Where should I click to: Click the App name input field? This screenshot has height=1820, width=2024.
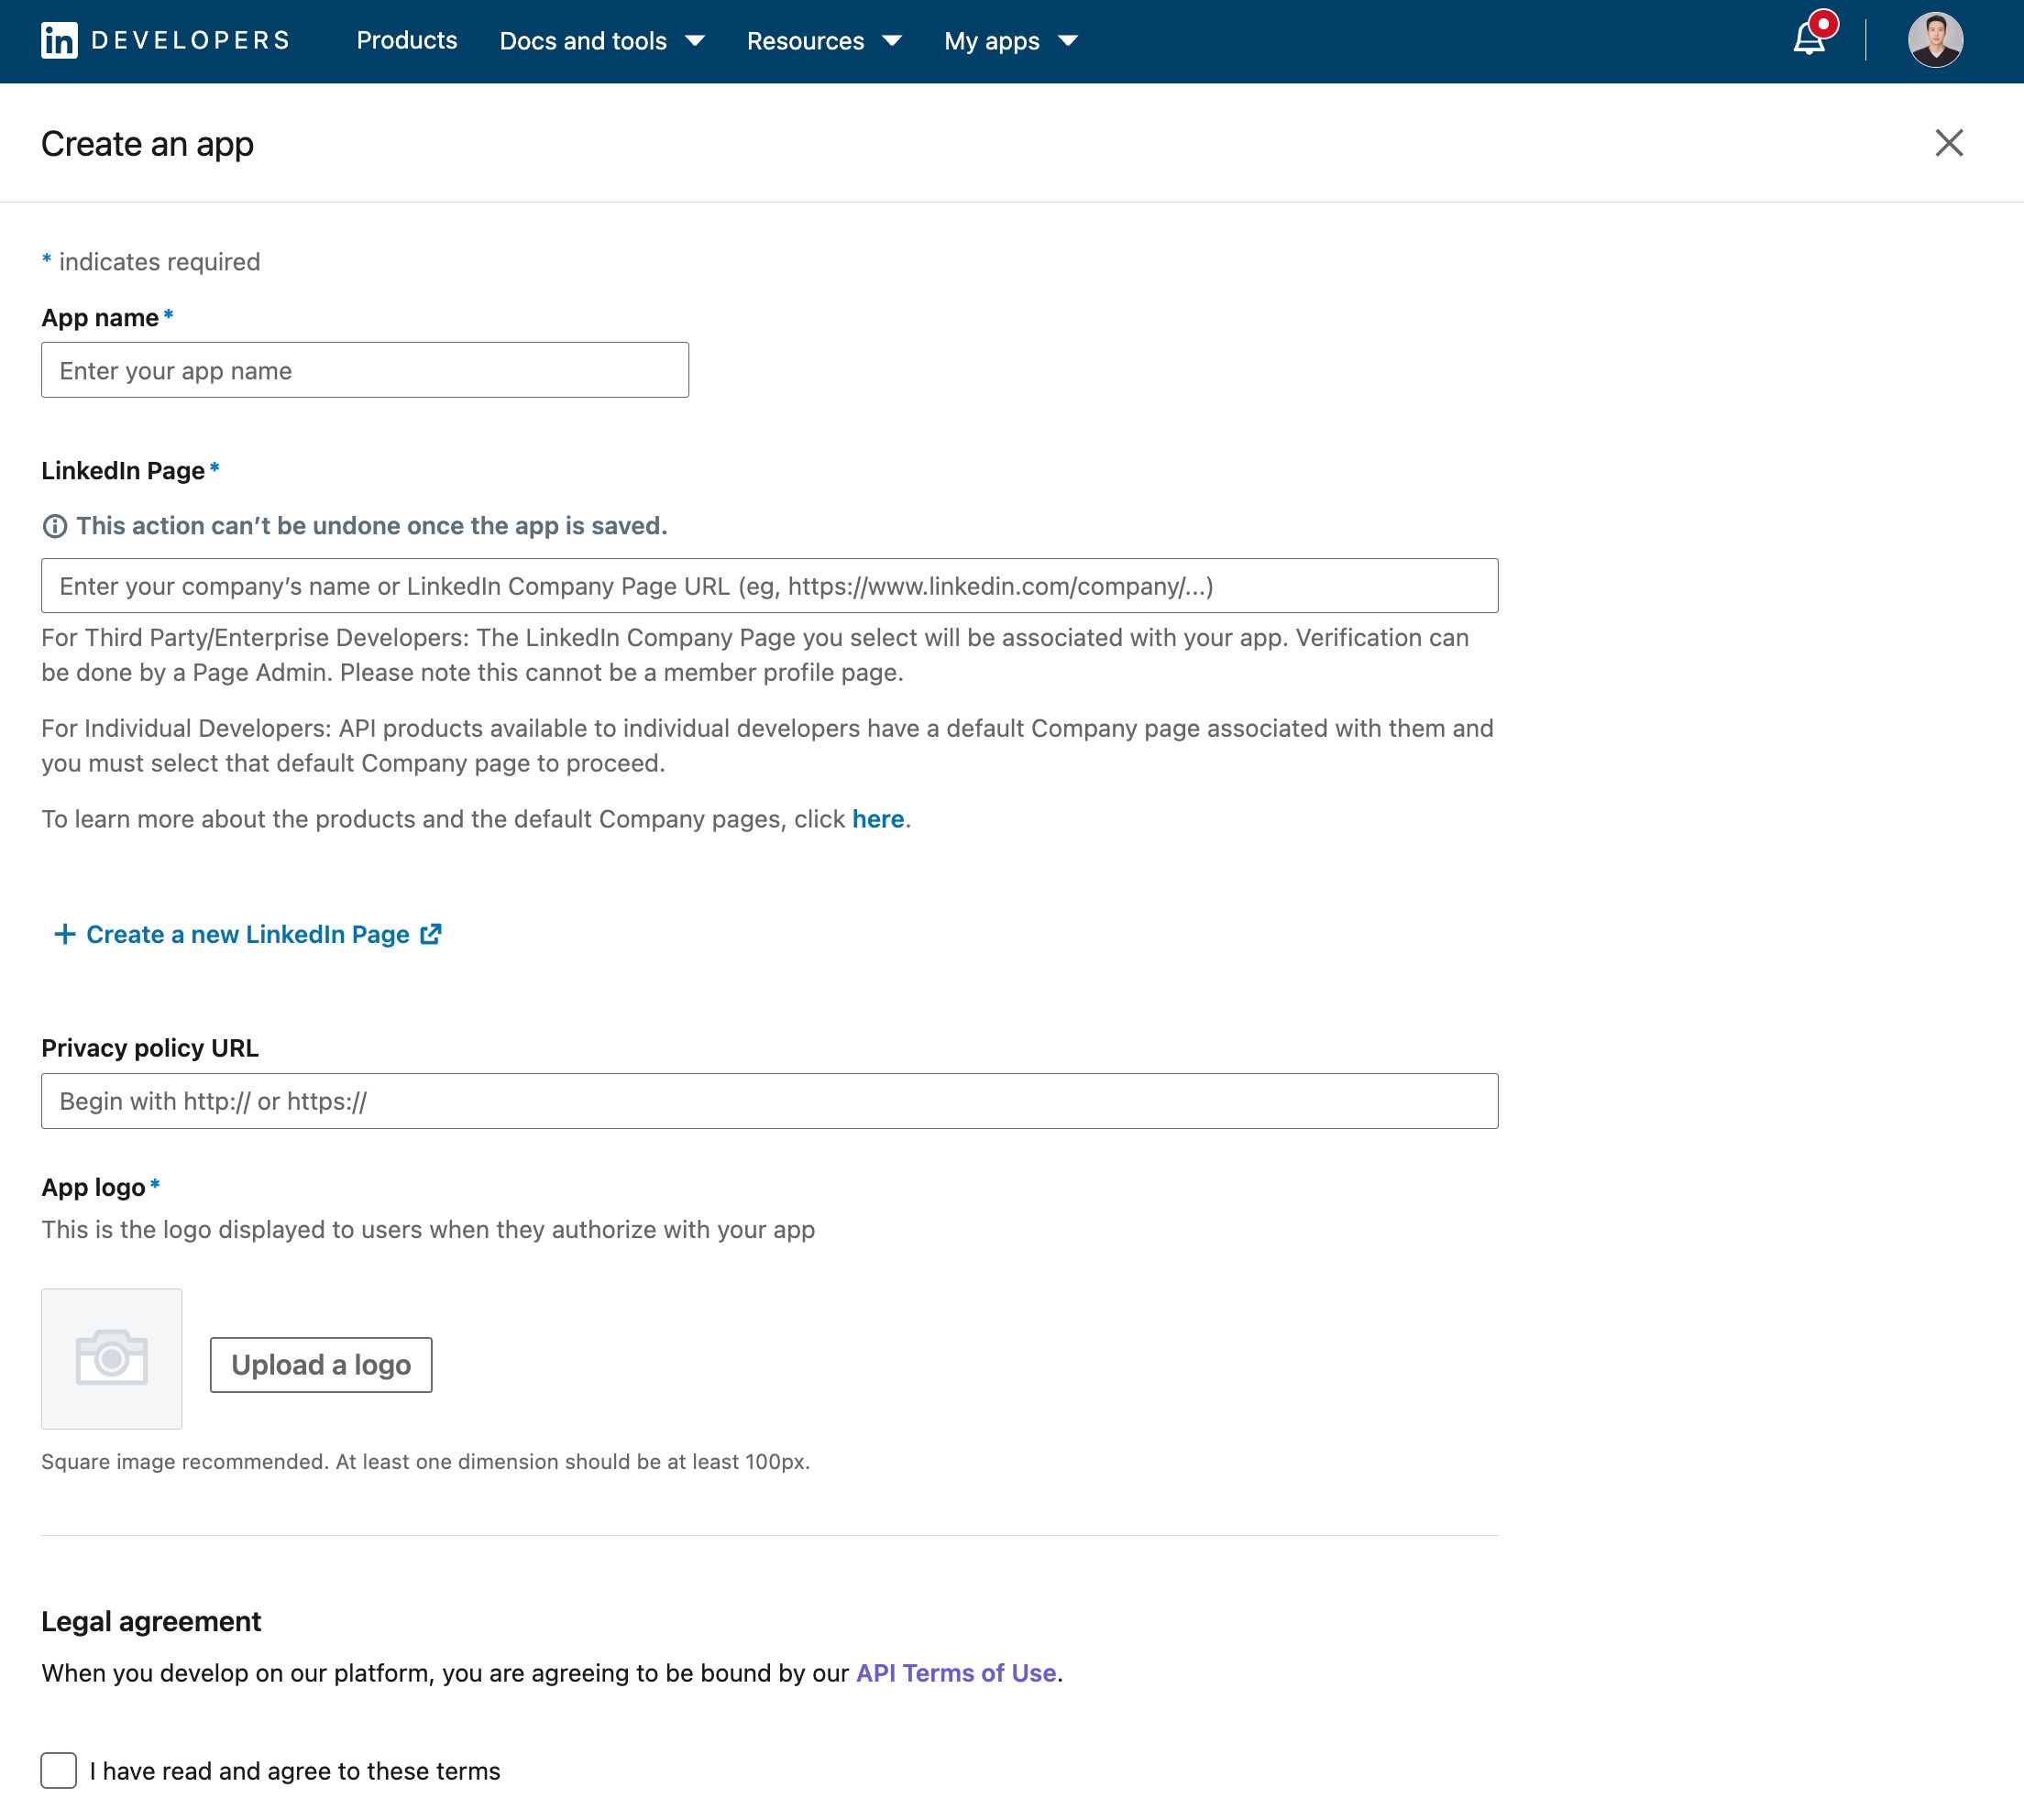[x=364, y=370]
